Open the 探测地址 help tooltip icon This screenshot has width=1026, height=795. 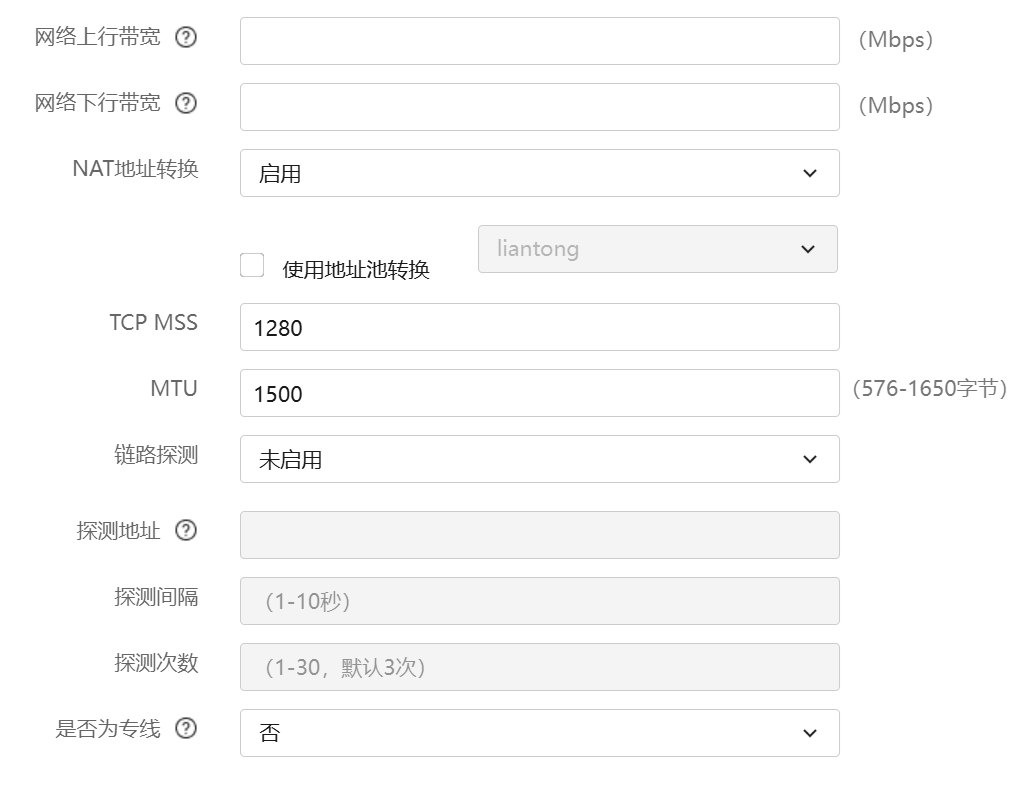[x=186, y=531]
